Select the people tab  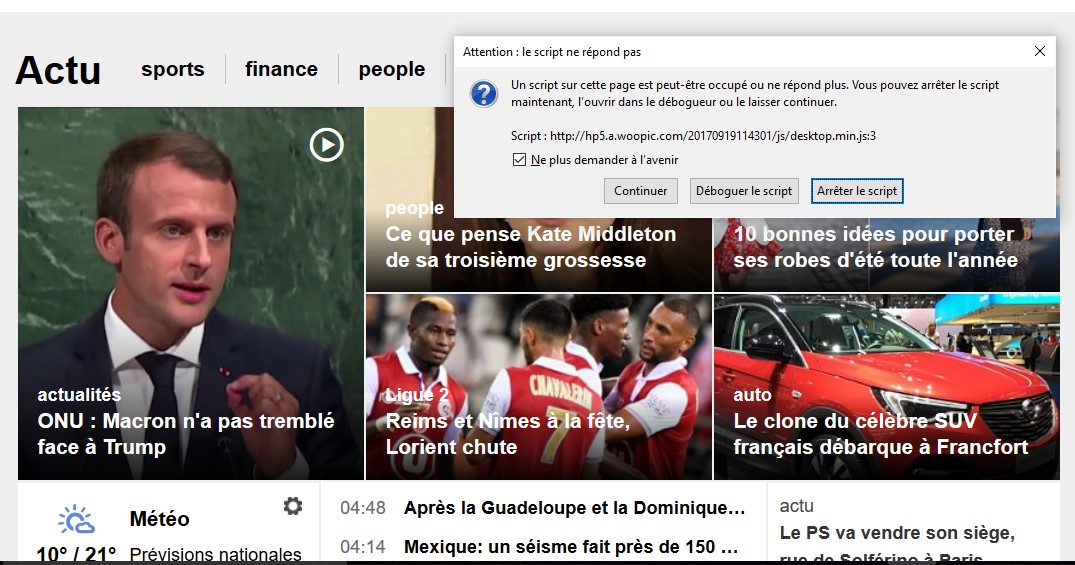tap(391, 69)
